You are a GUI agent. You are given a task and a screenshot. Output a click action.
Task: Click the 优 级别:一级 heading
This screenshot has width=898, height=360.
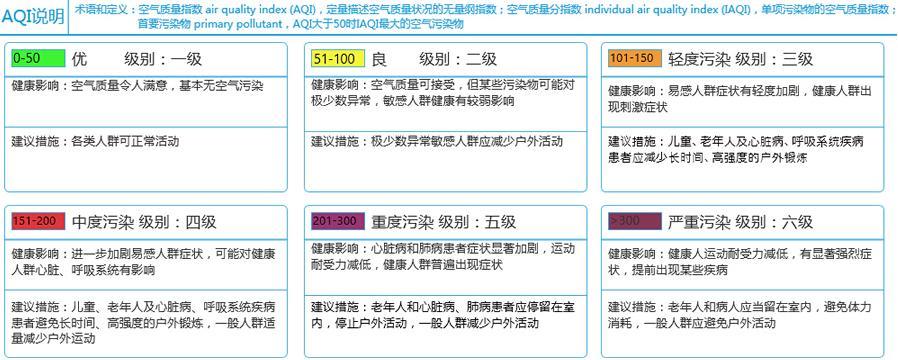point(137,59)
